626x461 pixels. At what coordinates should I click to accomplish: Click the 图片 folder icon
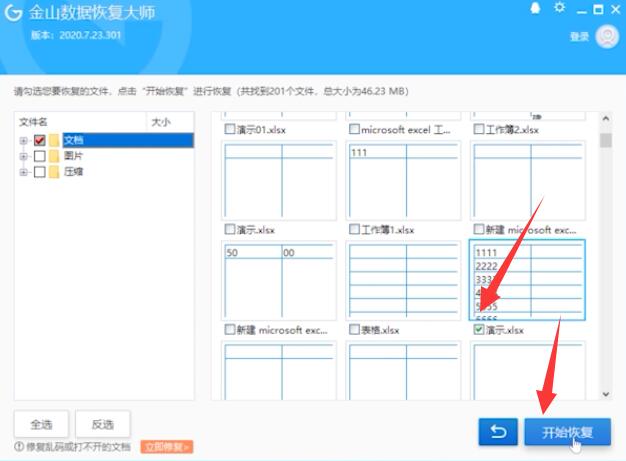coord(54,156)
